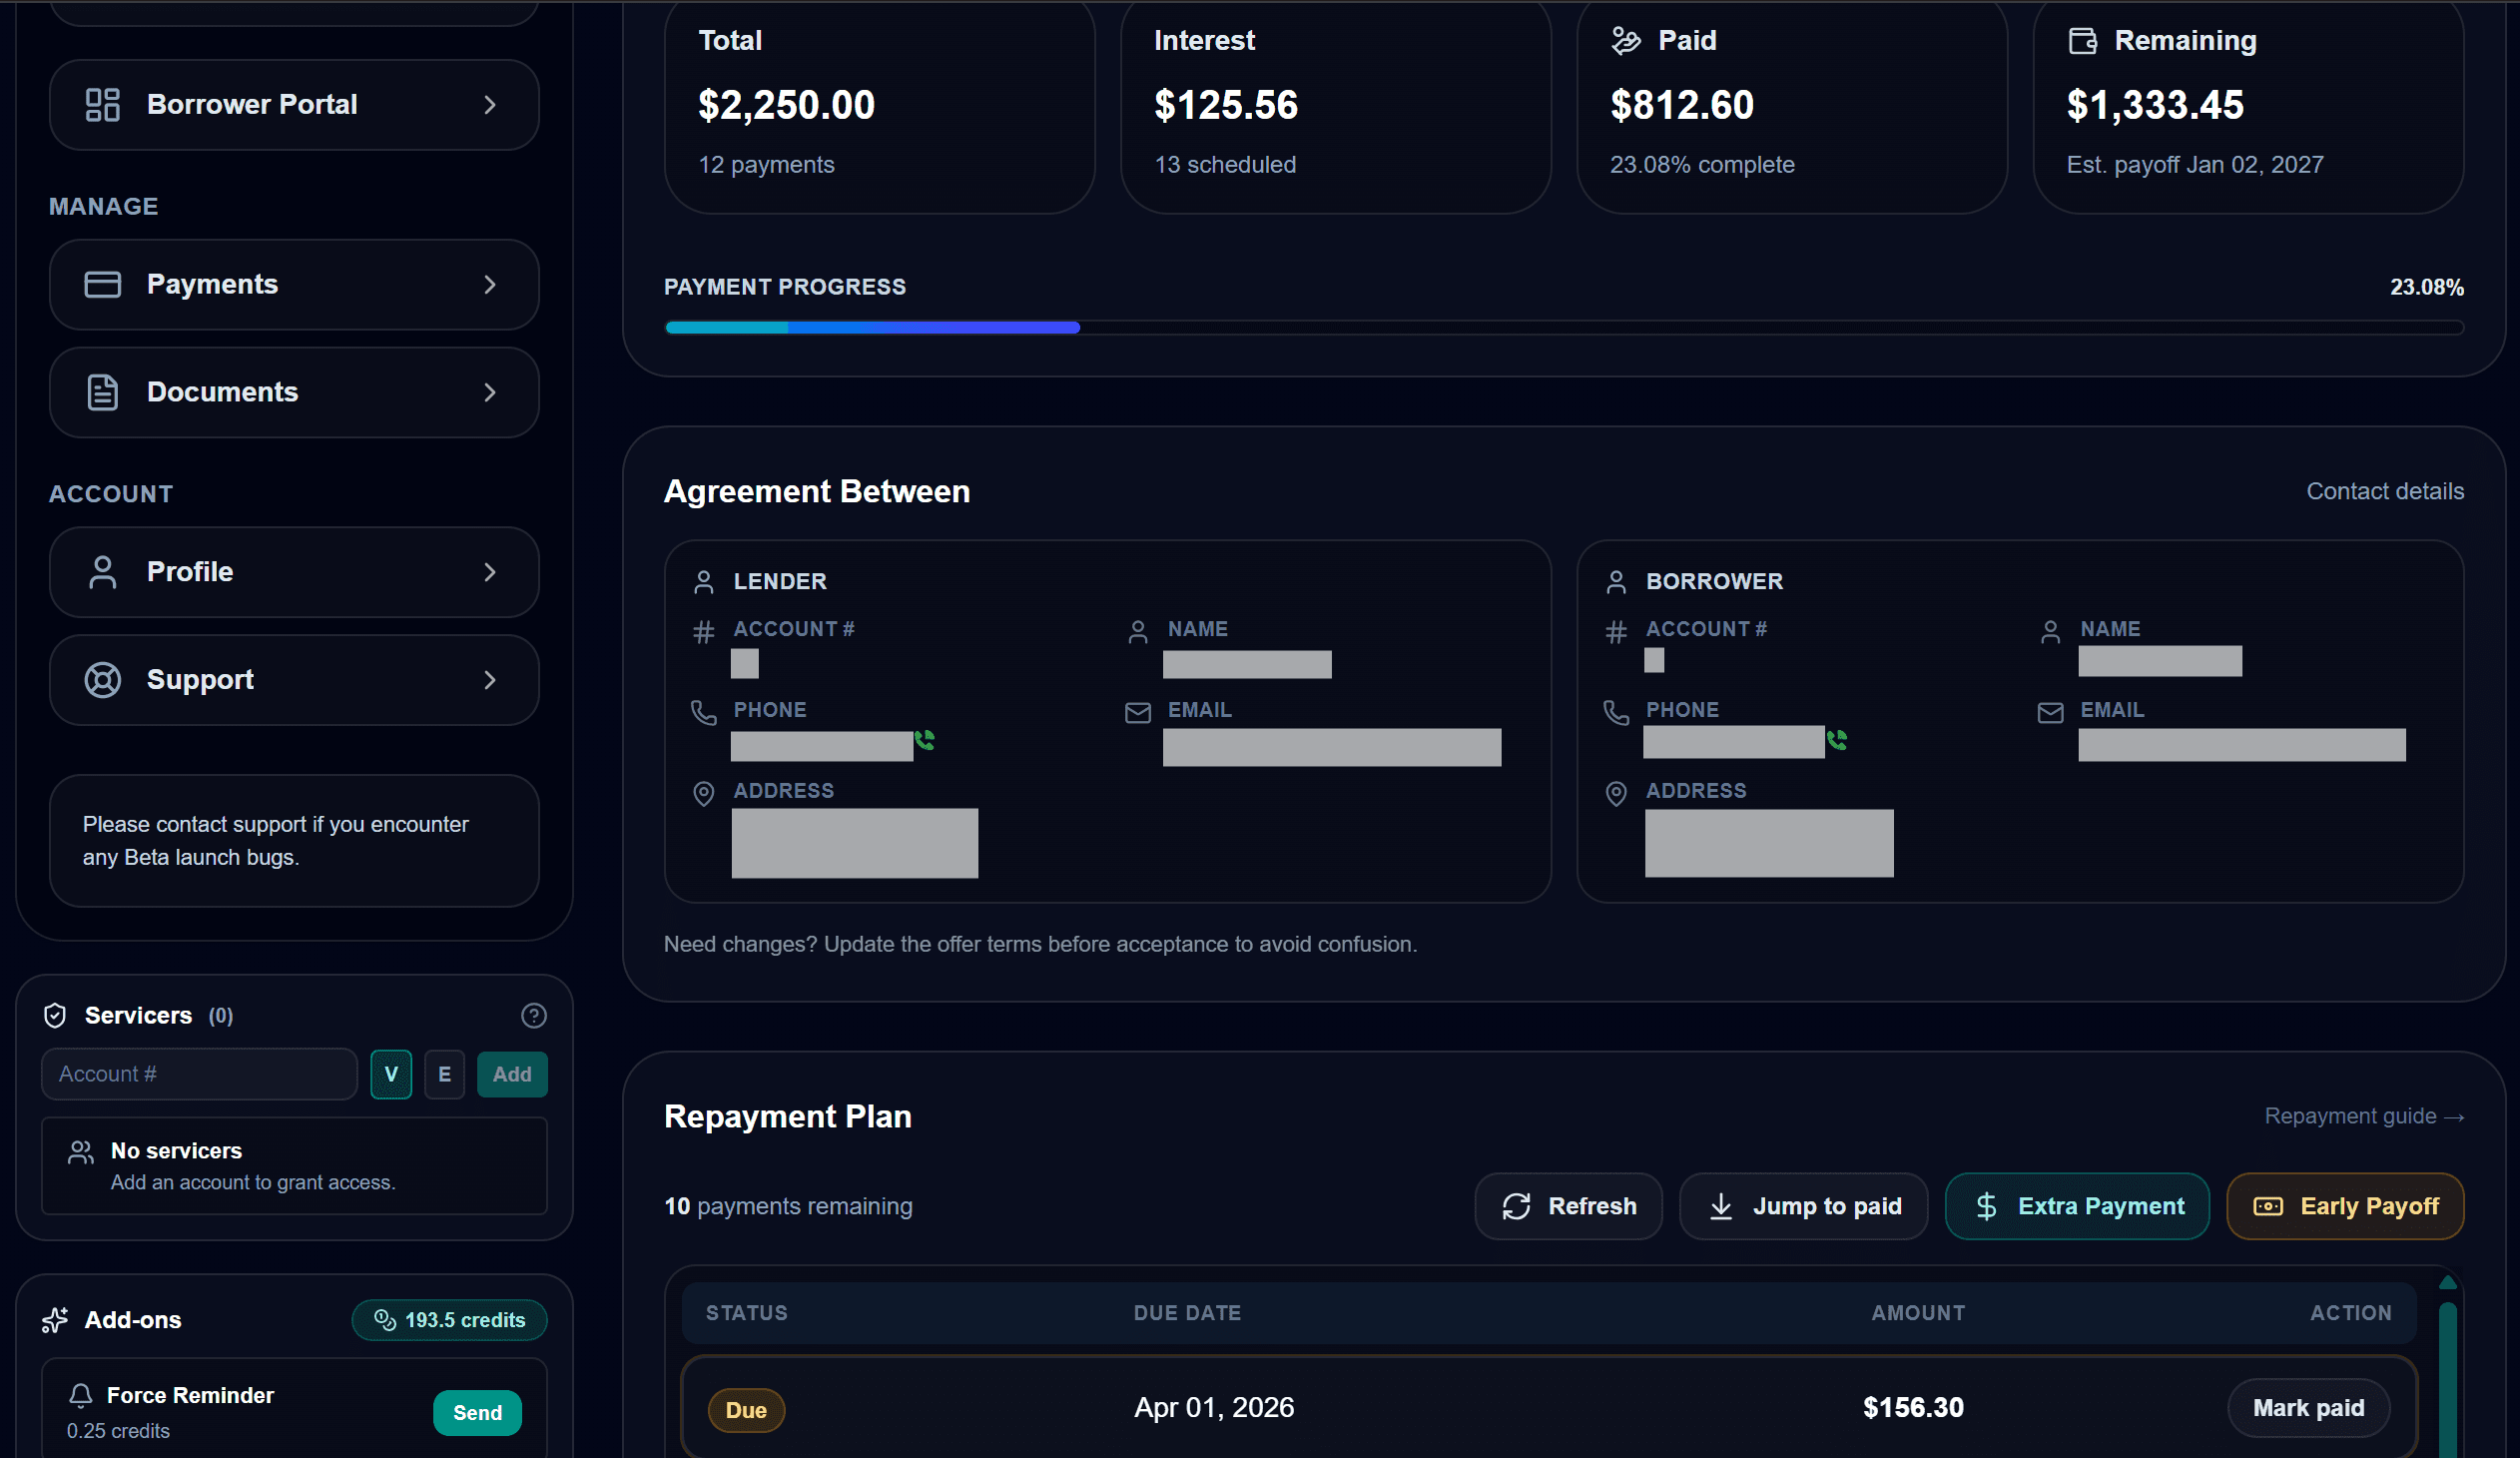Image resolution: width=2520 pixels, height=1458 pixels.
Task: Expand the Documents section chevron
Action: tap(490, 392)
